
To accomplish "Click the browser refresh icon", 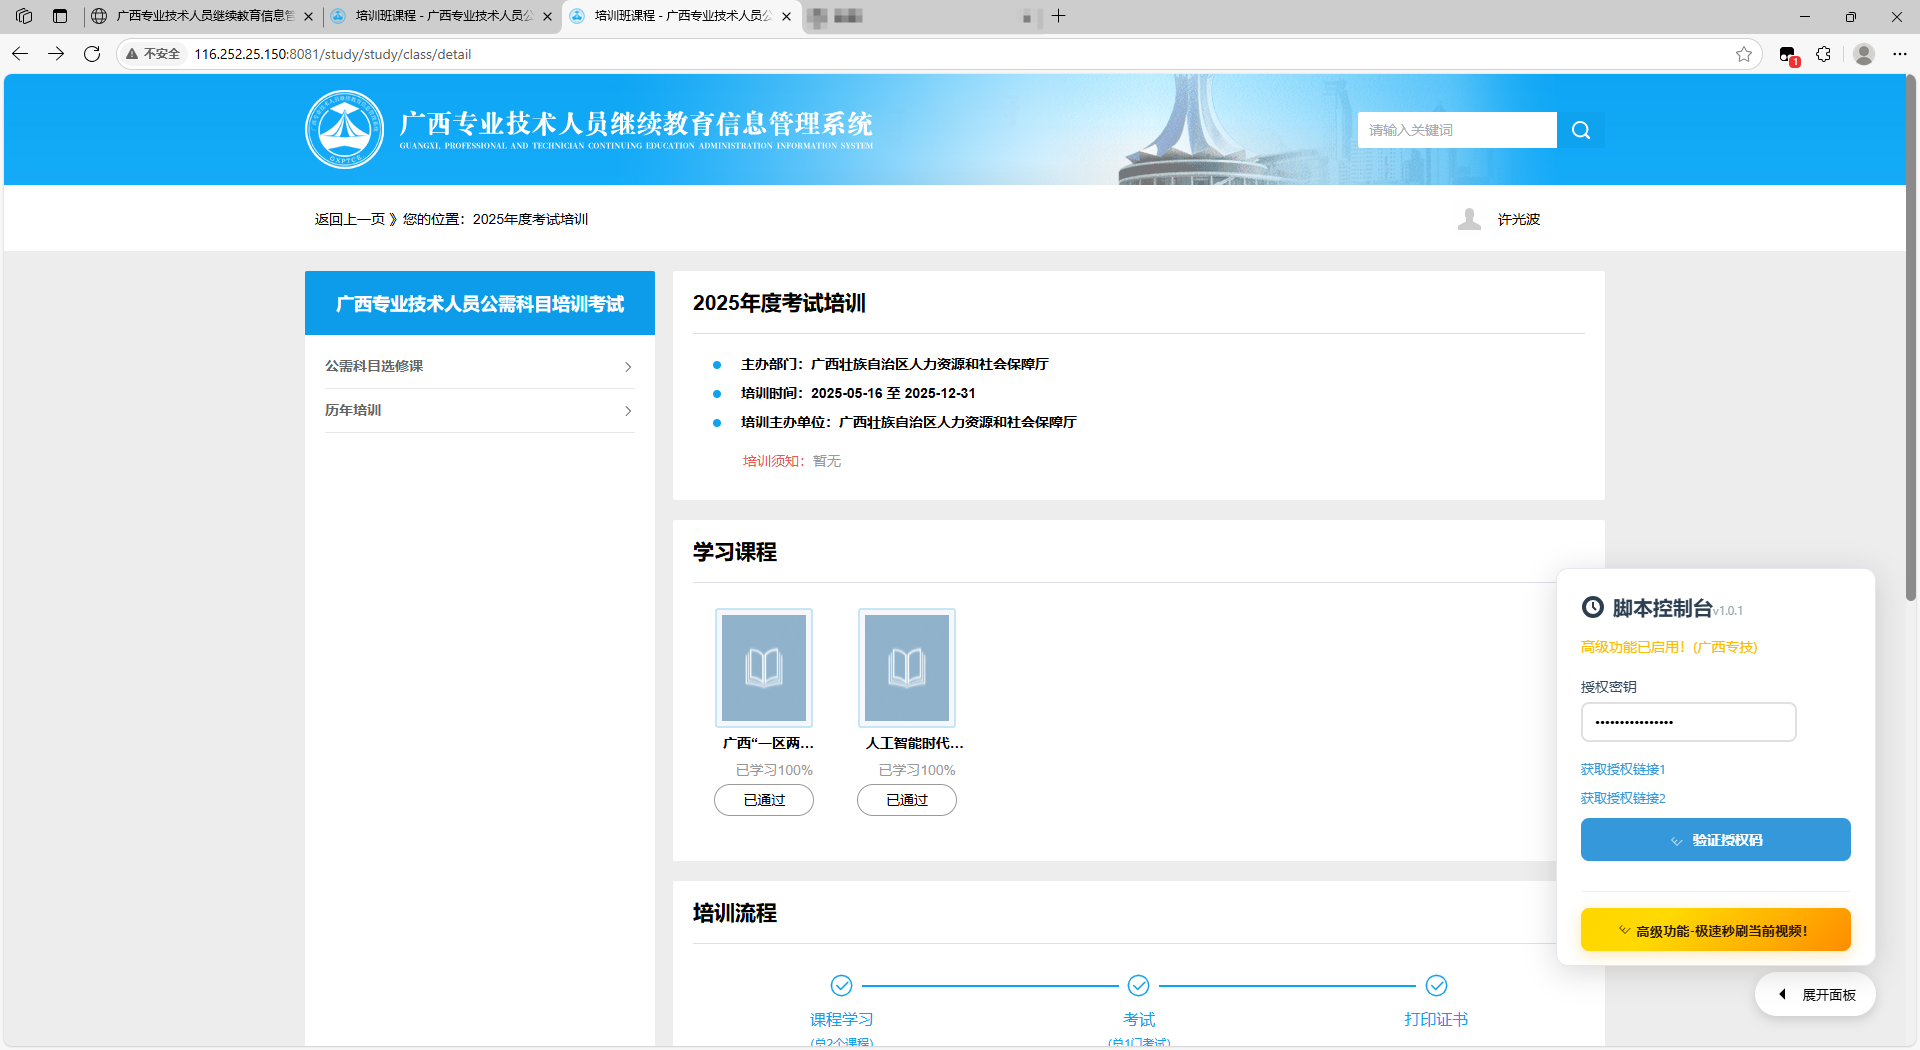I will click(x=92, y=54).
